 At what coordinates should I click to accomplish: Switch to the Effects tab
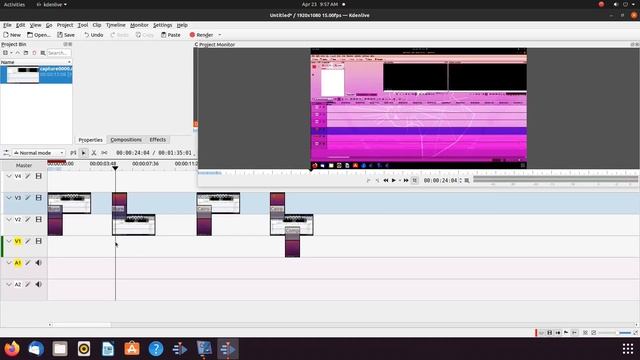[x=158, y=140]
